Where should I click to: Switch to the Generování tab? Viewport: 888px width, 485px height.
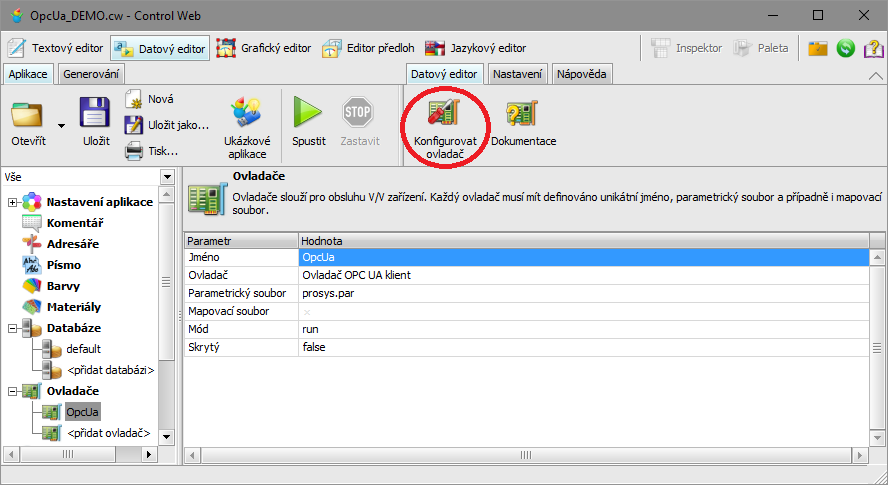92,74
